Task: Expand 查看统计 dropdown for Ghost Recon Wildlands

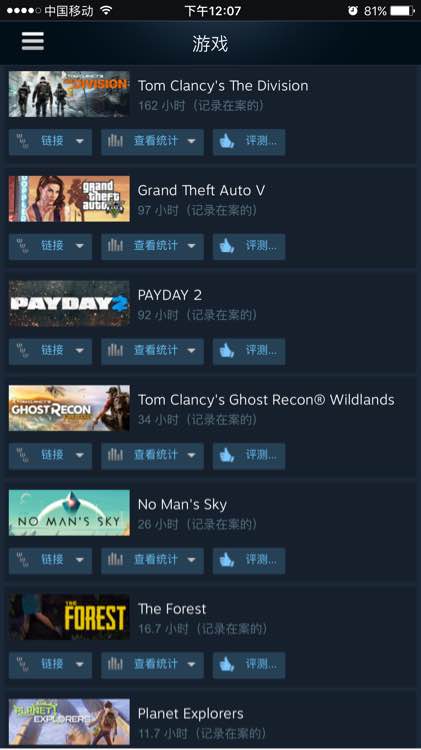Action: 191,455
